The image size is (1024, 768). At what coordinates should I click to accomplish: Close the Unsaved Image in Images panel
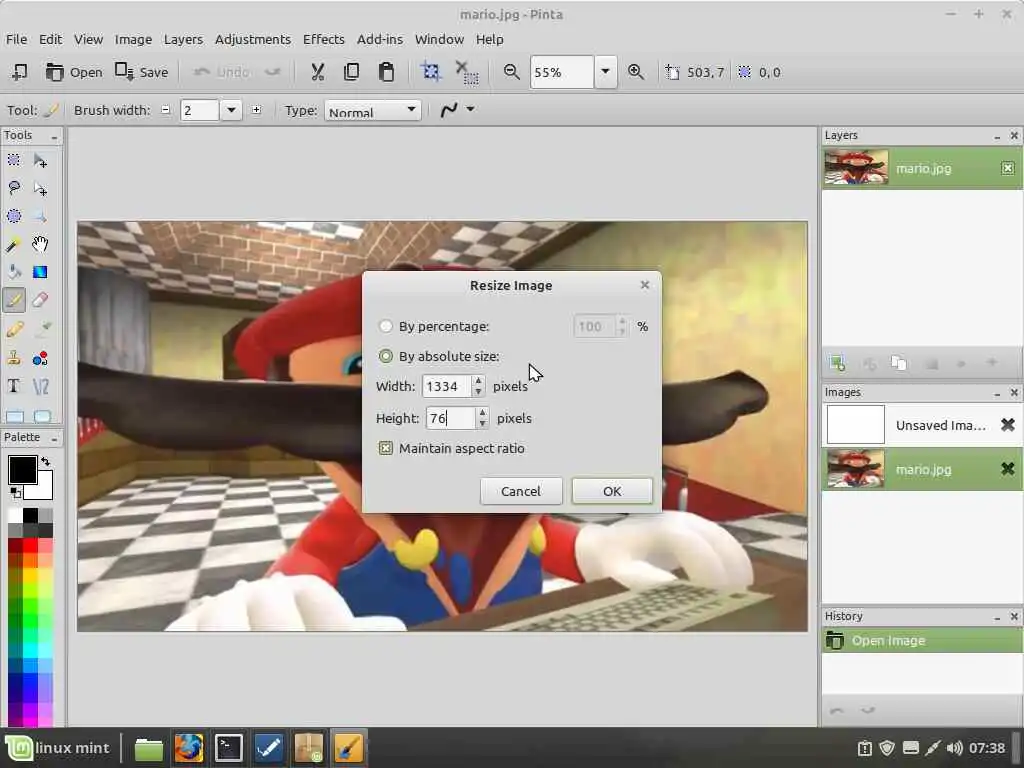tap(1008, 424)
